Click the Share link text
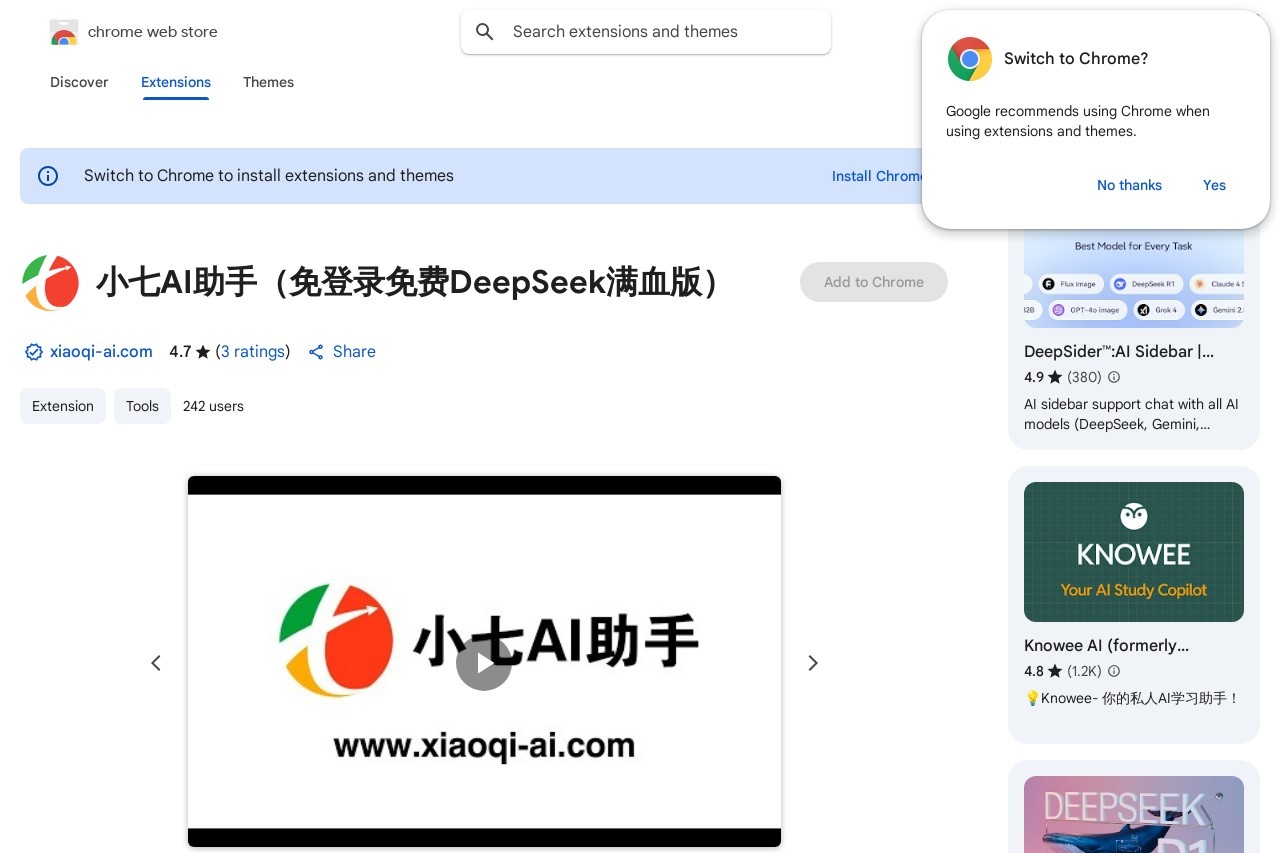 pos(354,352)
